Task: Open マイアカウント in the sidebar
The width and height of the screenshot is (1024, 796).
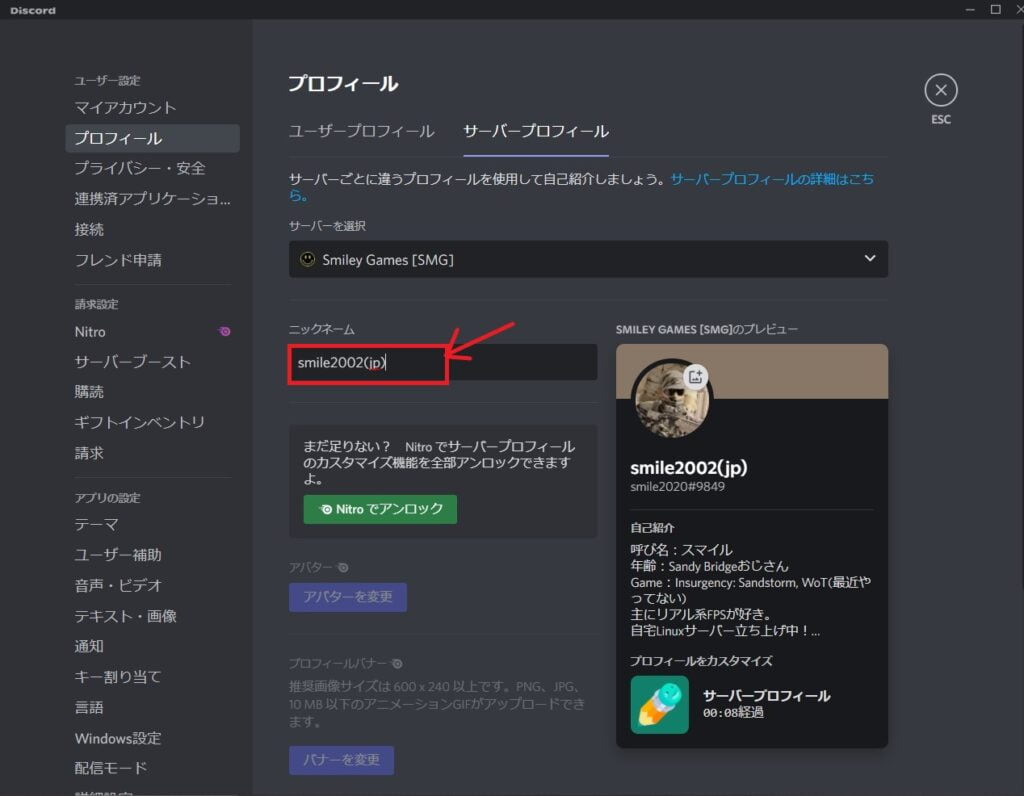Action: pos(125,107)
